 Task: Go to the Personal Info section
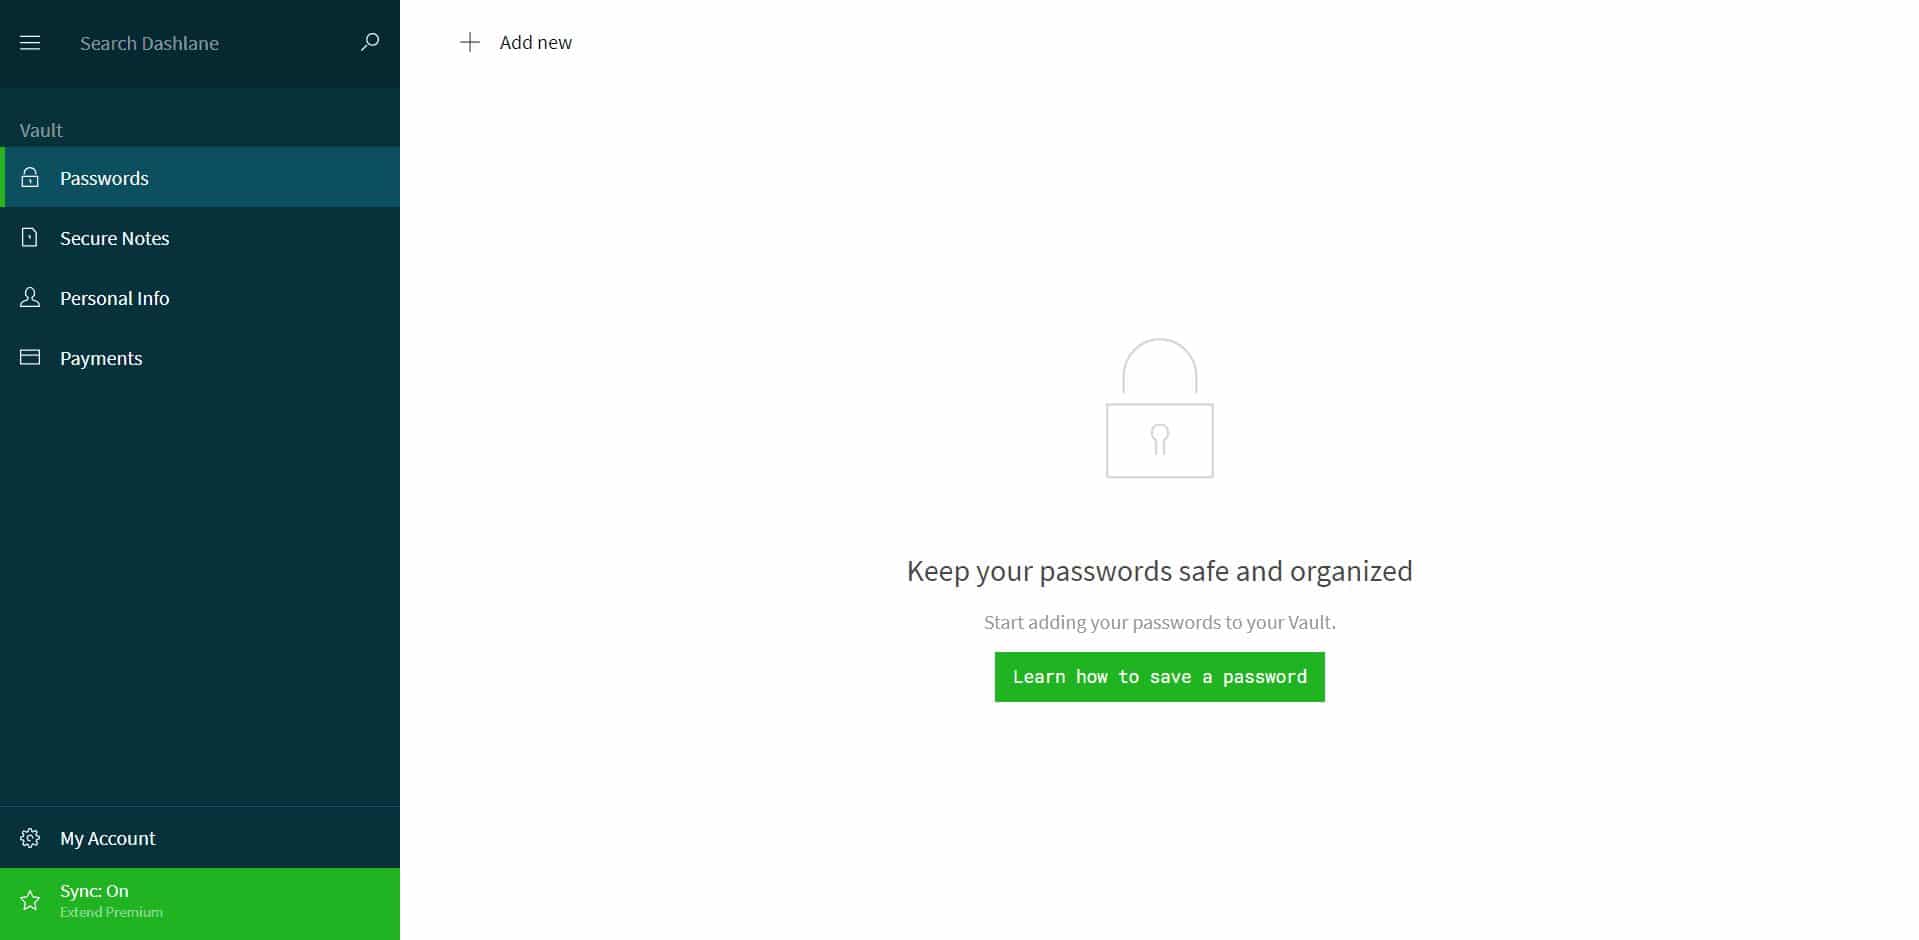pos(200,297)
